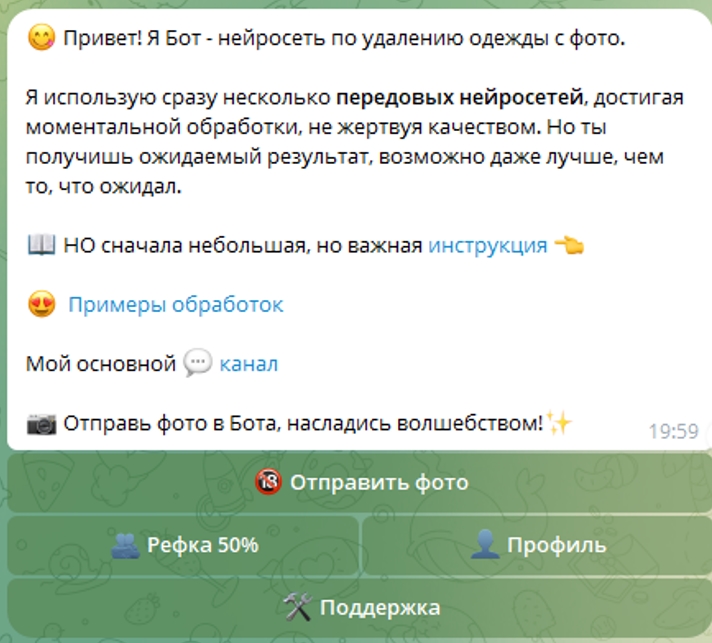
Task: Click the 'Отправить фото' button
Action: pyautogui.click(x=360, y=482)
